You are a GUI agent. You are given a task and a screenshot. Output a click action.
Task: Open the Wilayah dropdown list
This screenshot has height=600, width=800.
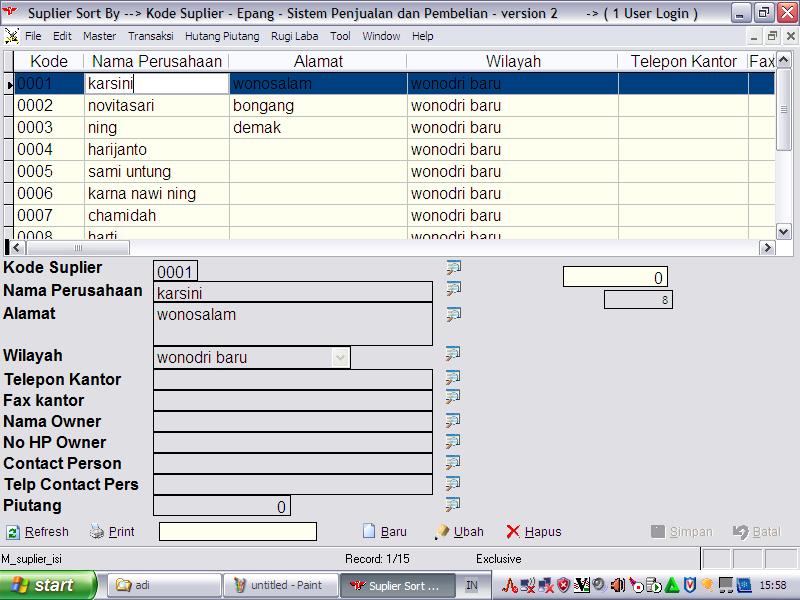[340, 357]
